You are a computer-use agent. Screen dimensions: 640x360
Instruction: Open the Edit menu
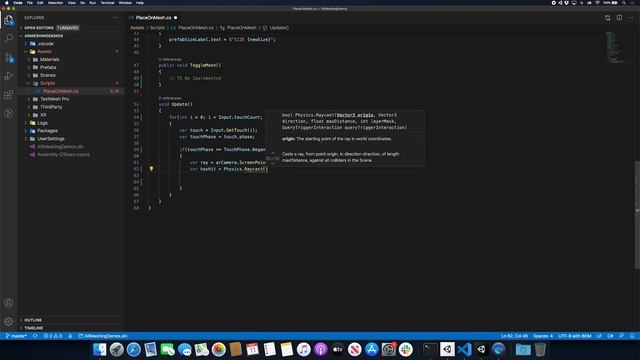tap(40, 3)
